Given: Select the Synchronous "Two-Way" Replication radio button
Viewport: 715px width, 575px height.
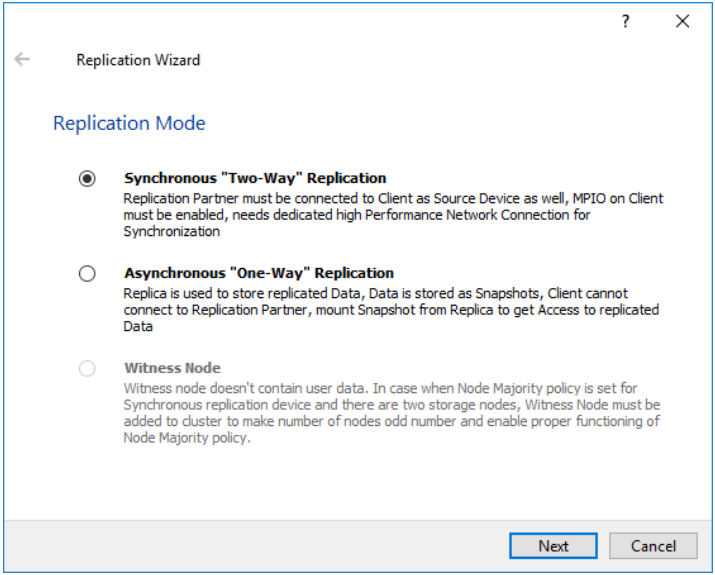Looking at the screenshot, I should click(x=88, y=179).
